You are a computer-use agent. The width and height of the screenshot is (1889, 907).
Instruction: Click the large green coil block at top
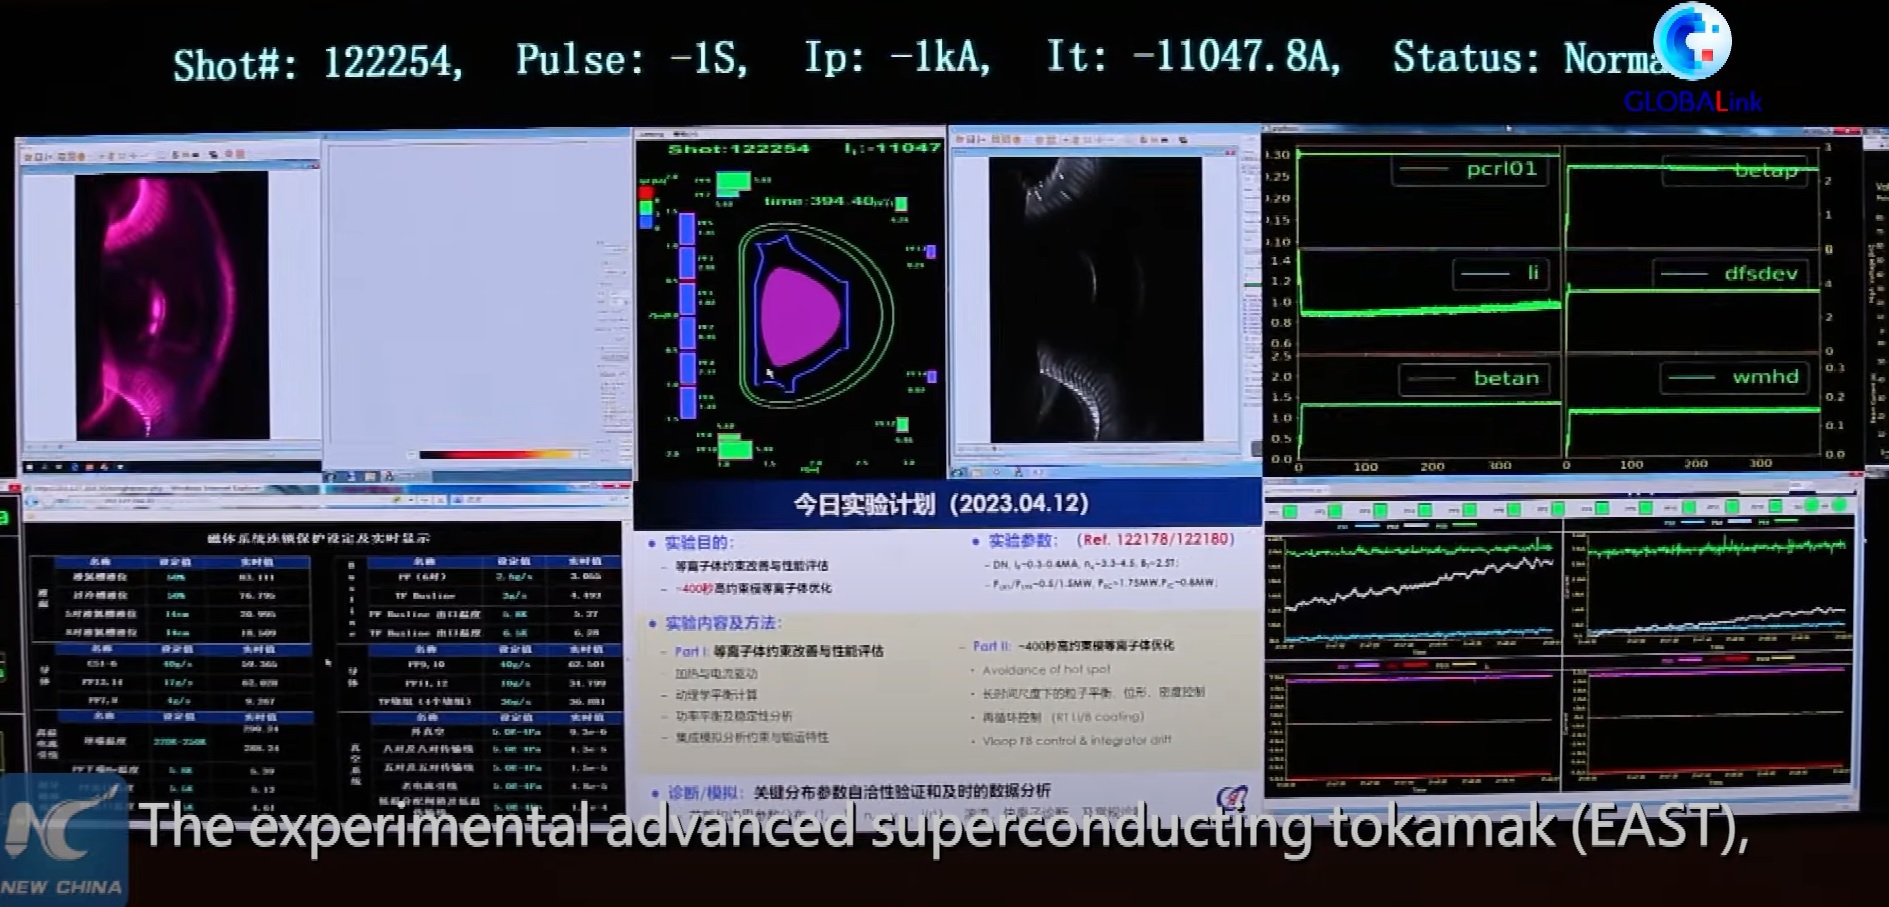pos(733,183)
